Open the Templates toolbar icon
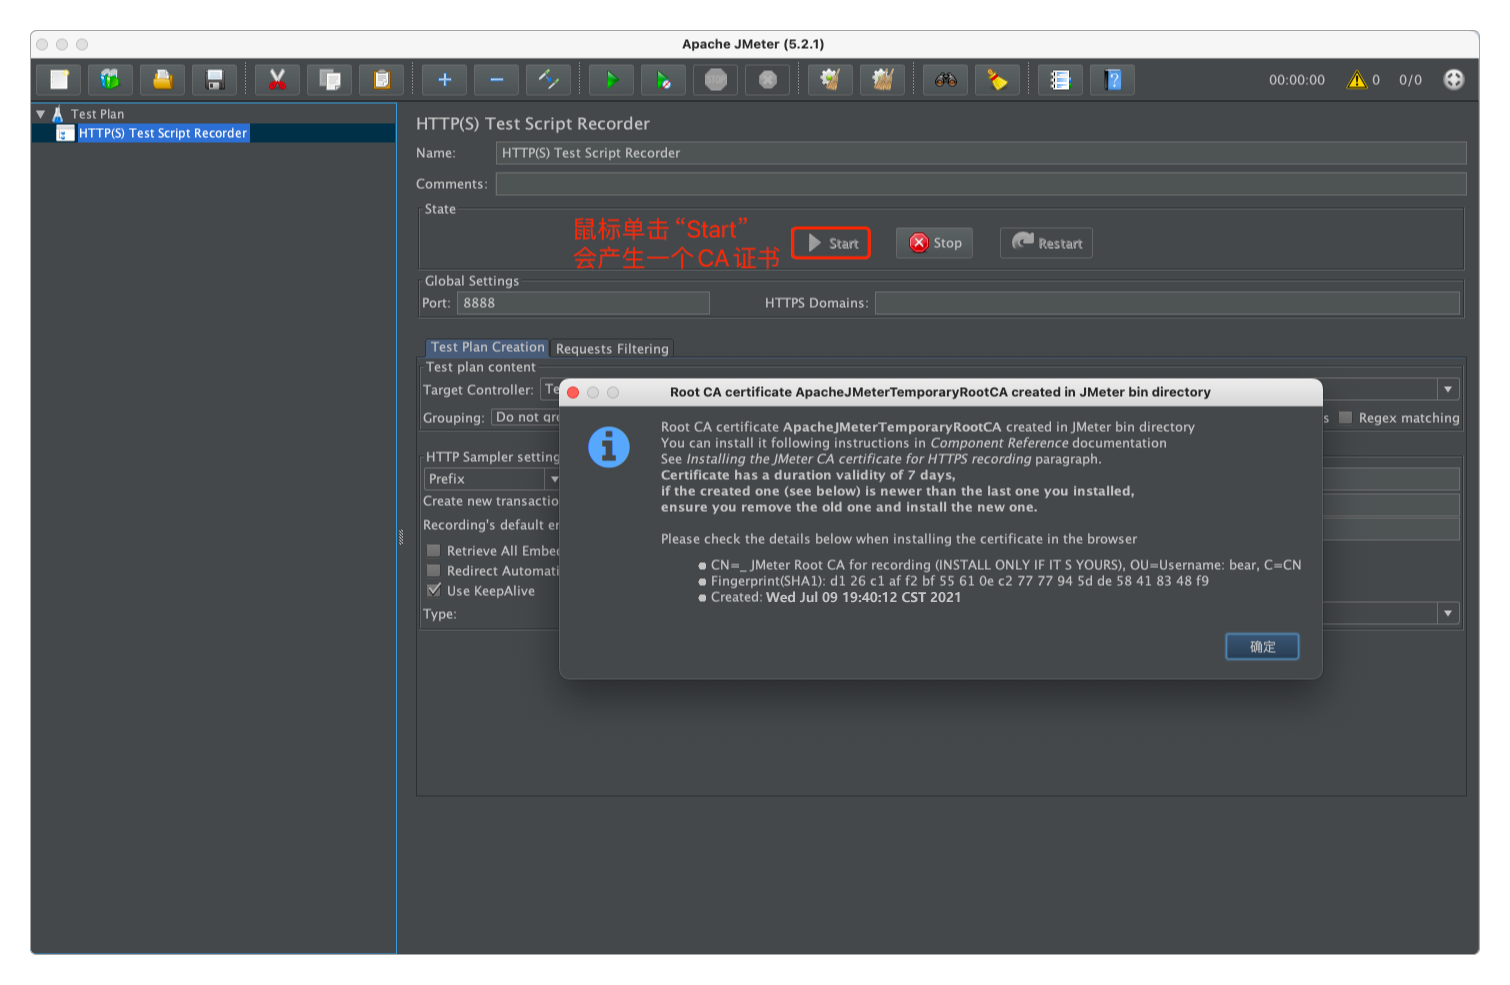Image resolution: width=1510 pixels, height=985 pixels. (x=110, y=80)
